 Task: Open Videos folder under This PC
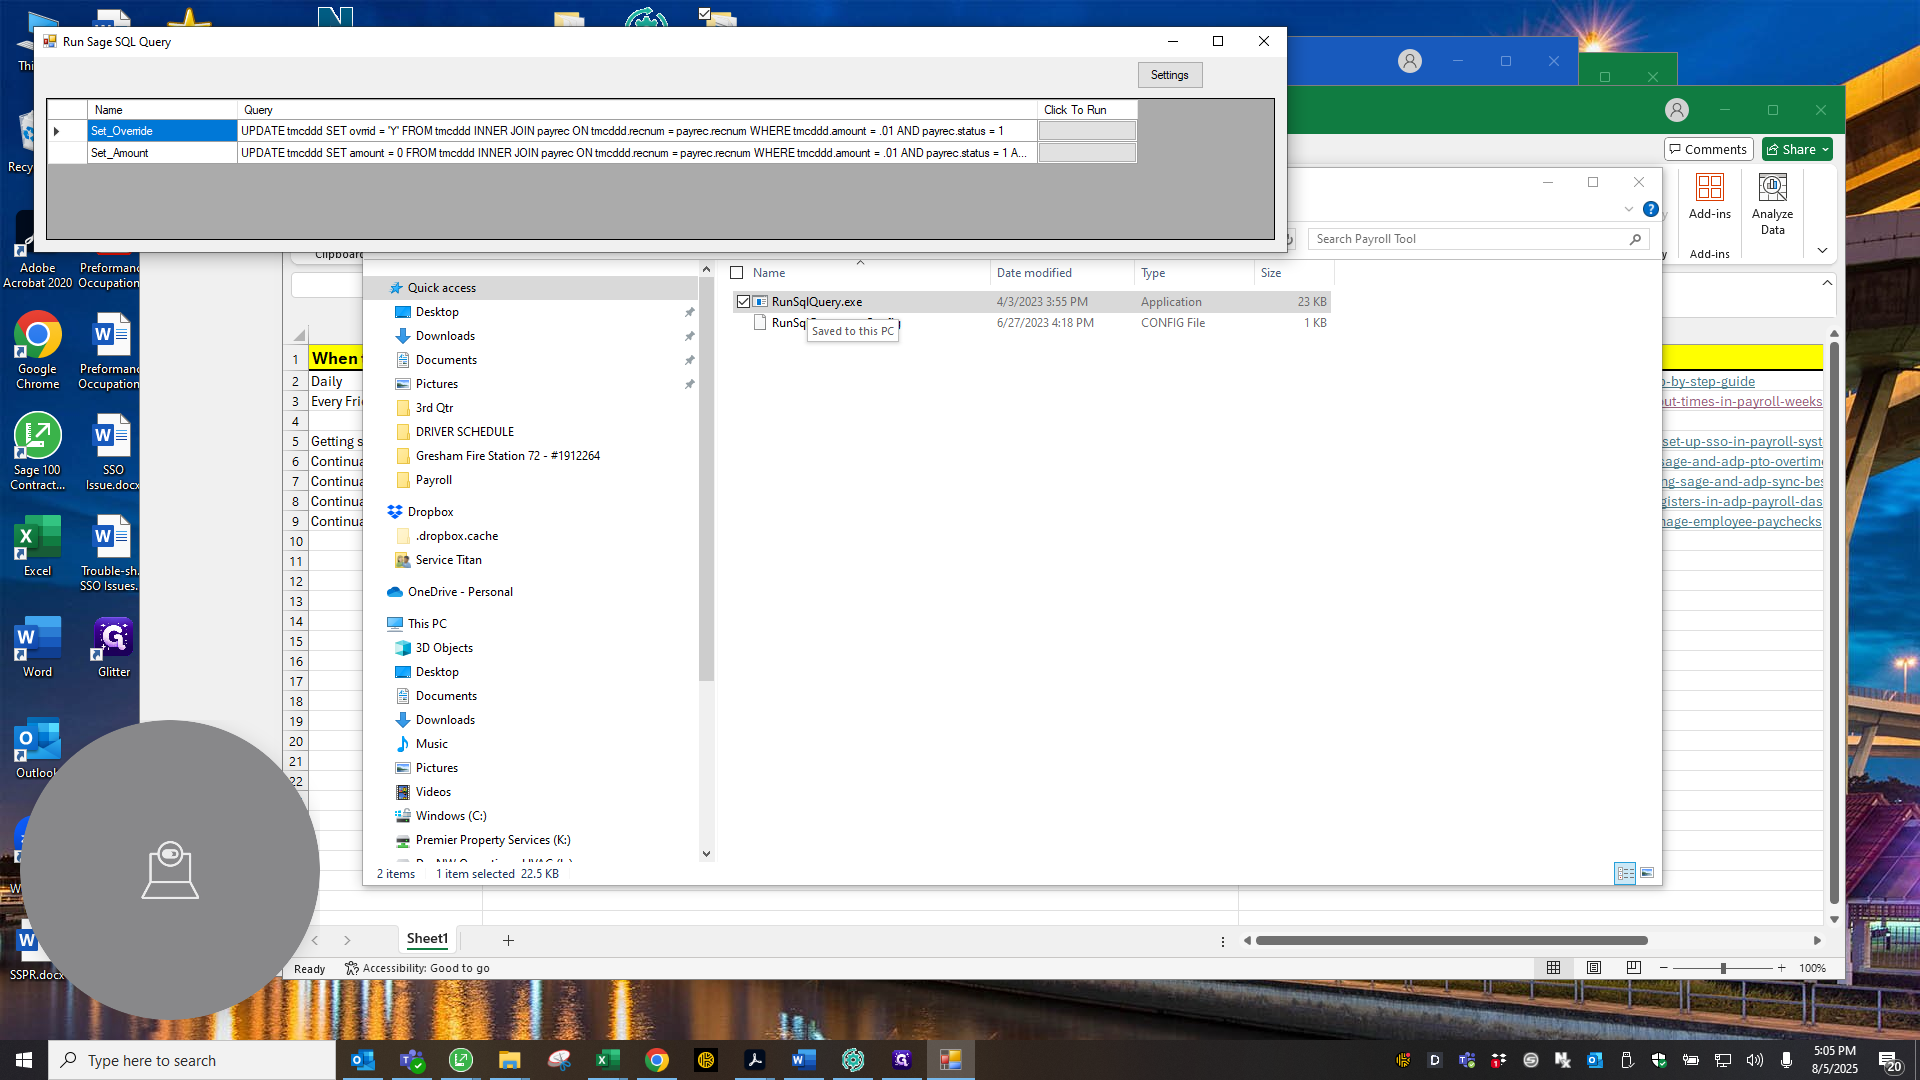coord(433,792)
